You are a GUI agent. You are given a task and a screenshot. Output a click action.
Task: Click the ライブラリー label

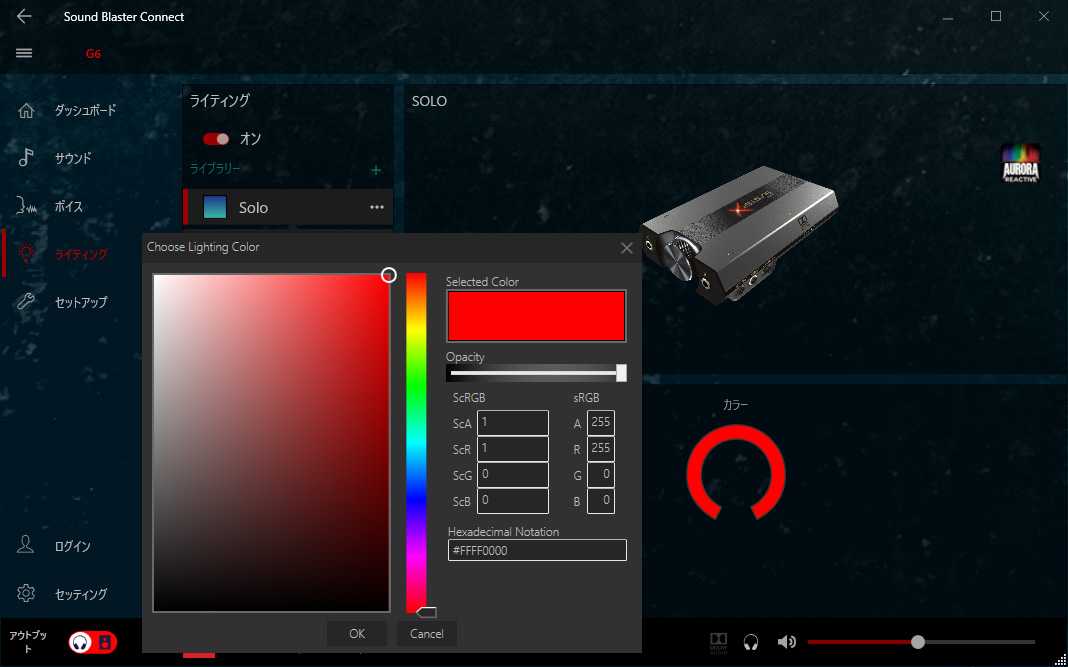(215, 169)
